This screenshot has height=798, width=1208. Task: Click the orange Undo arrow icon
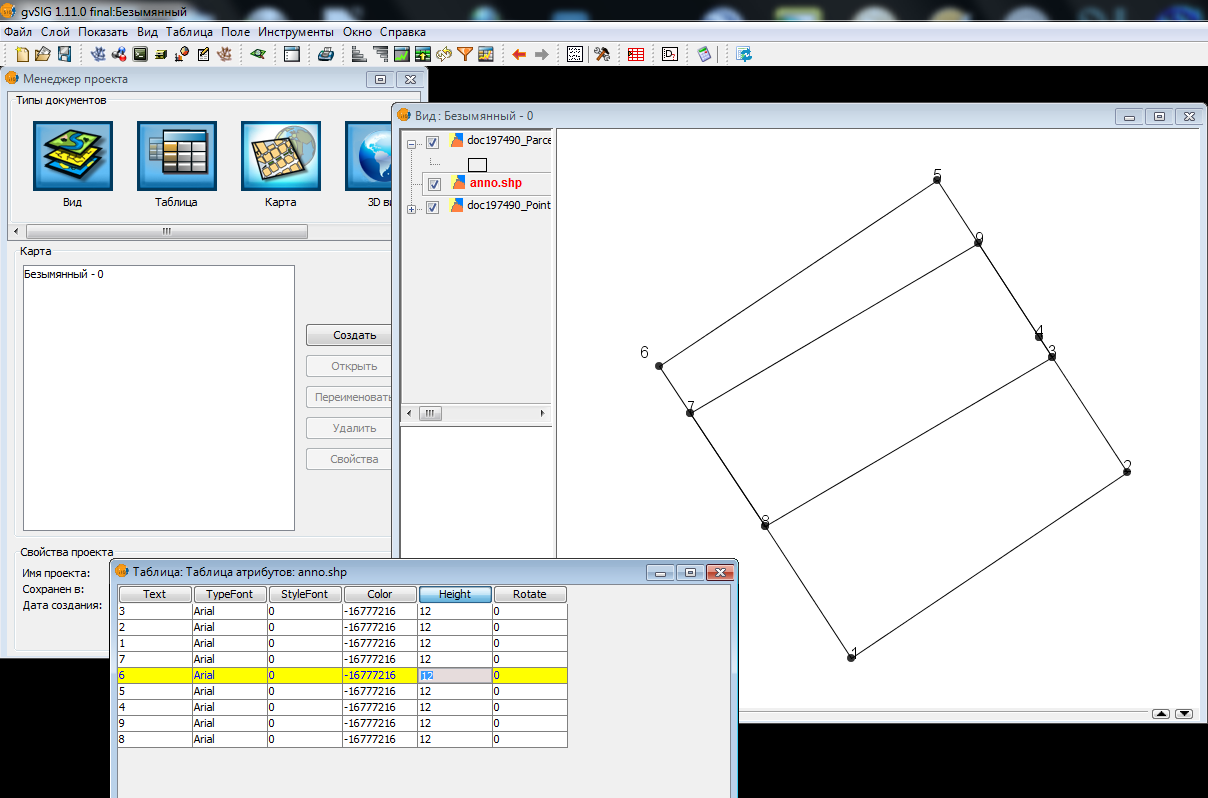(x=519, y=54)
